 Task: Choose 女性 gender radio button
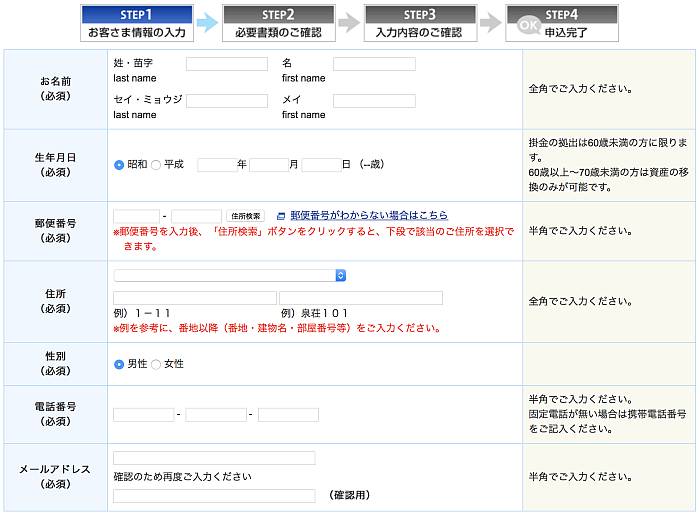click(x=156, y=364)
